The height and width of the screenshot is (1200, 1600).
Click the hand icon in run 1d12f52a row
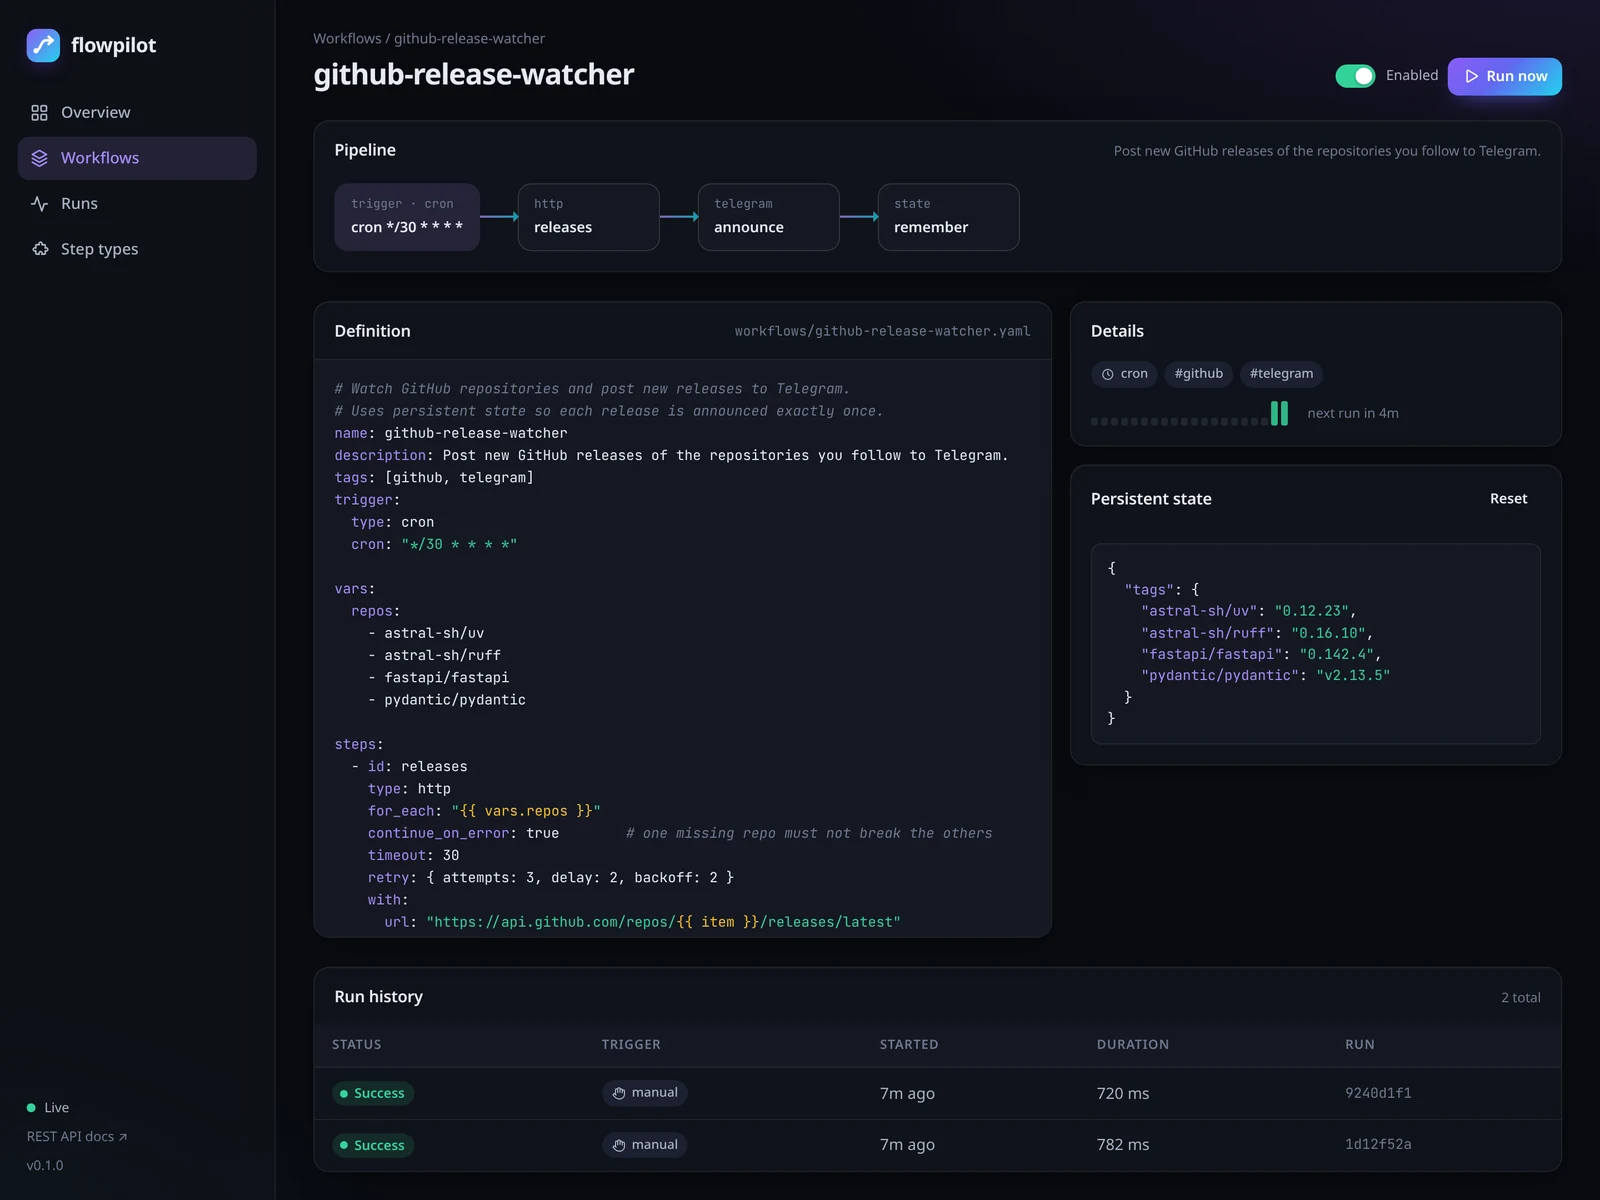619,1145
